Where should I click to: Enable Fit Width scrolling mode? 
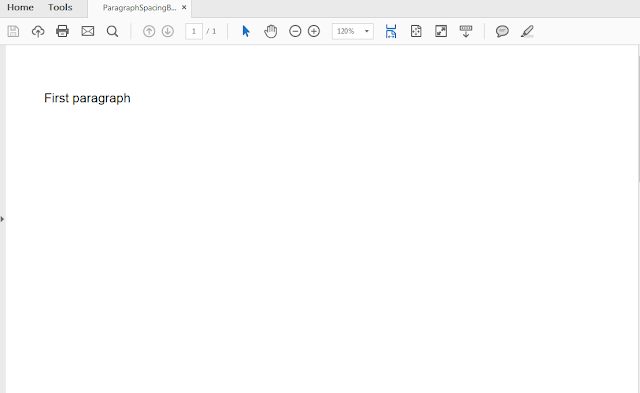[391, 31]
